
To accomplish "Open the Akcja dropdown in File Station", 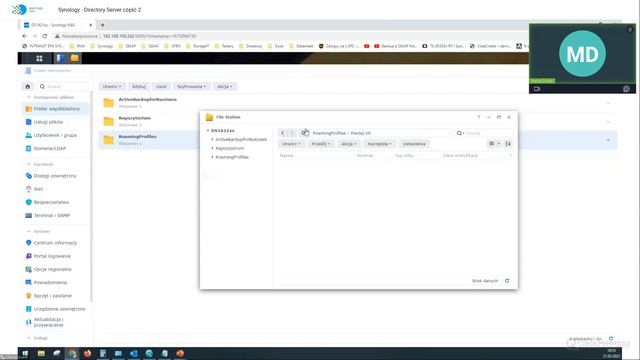I will 349,144.
